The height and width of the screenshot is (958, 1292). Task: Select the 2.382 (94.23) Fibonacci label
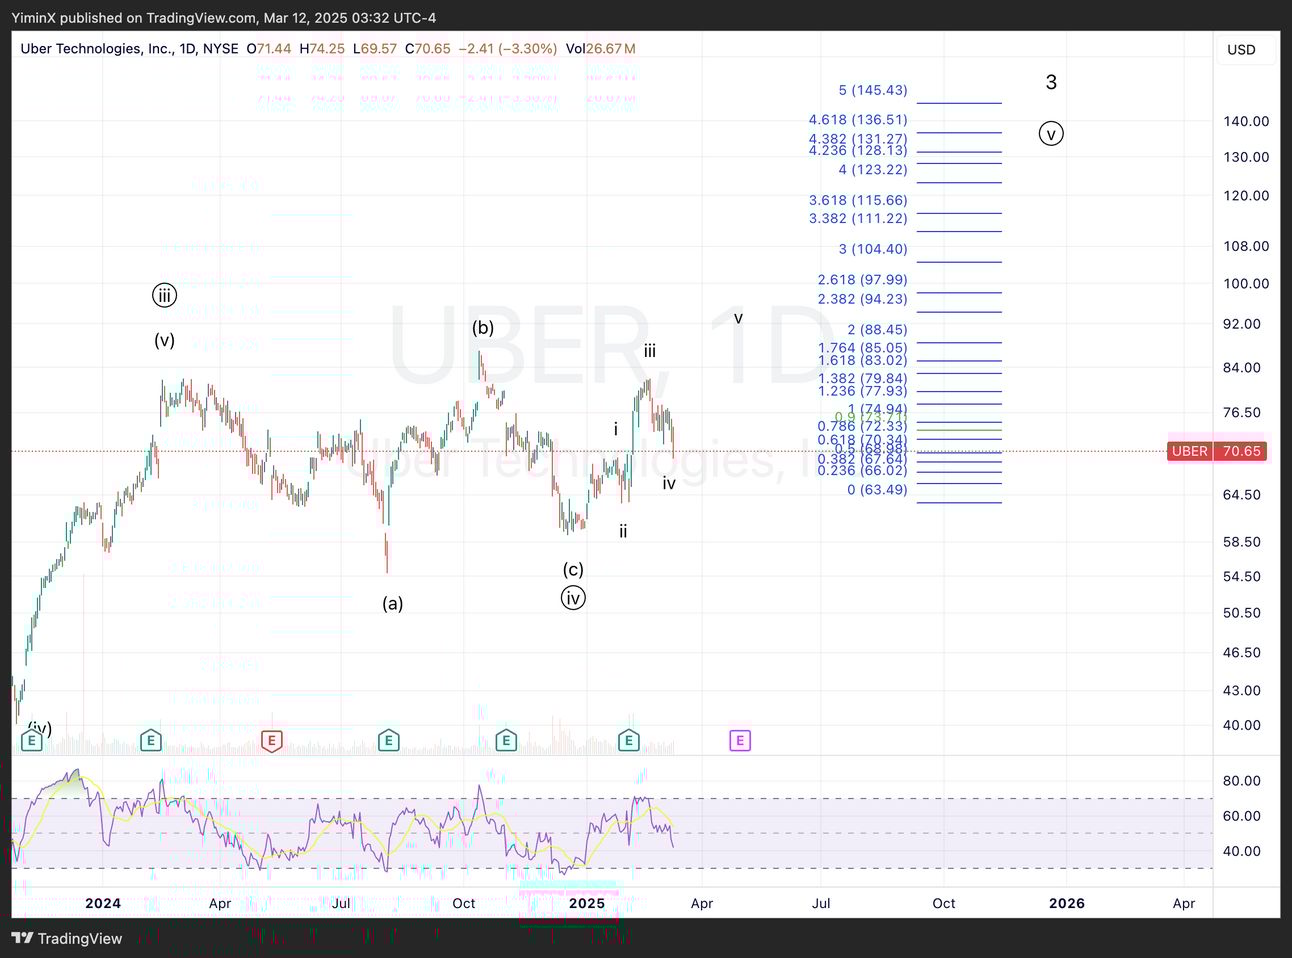click(x=862, y=299)
